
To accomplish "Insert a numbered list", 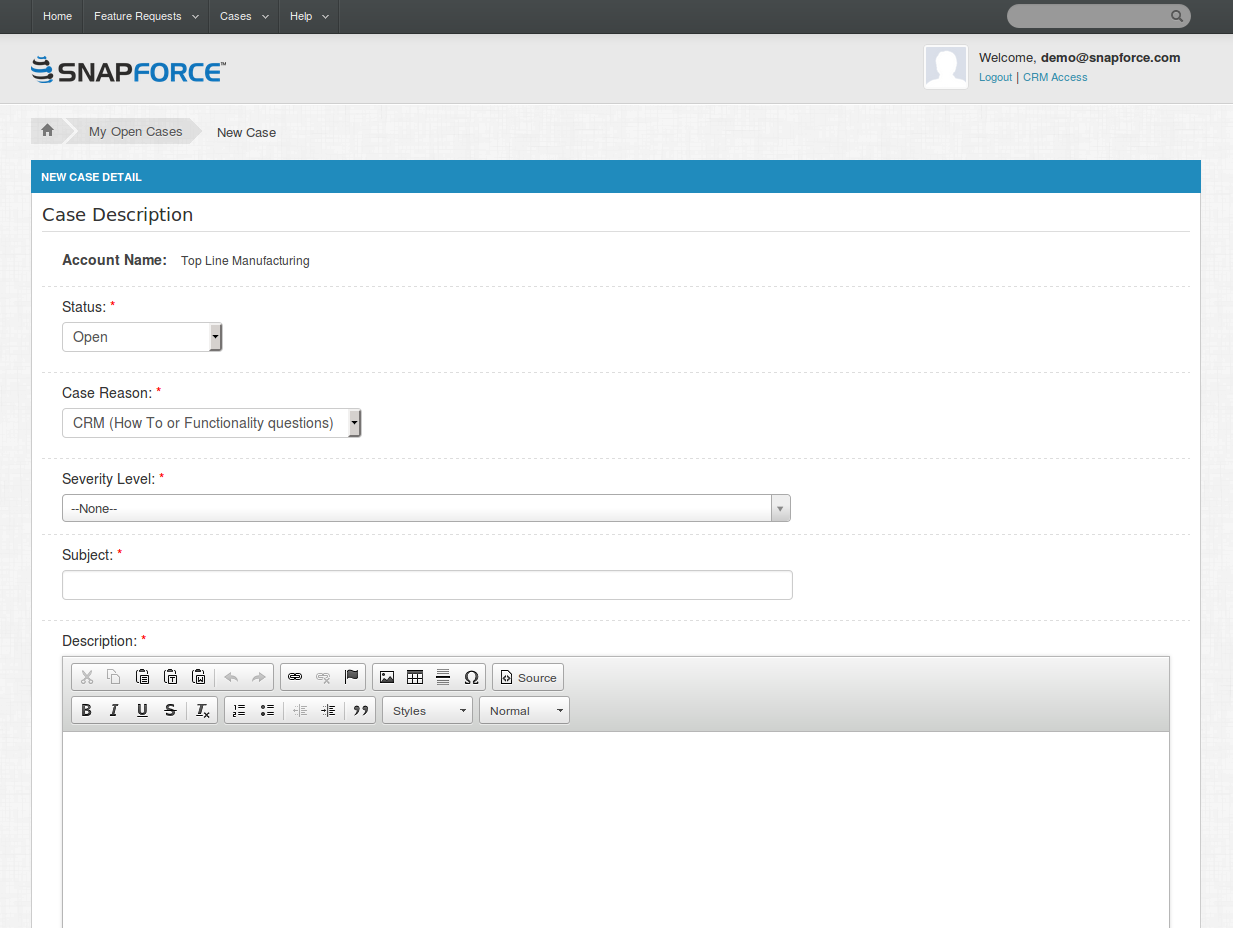I will [x=239, y=711].
